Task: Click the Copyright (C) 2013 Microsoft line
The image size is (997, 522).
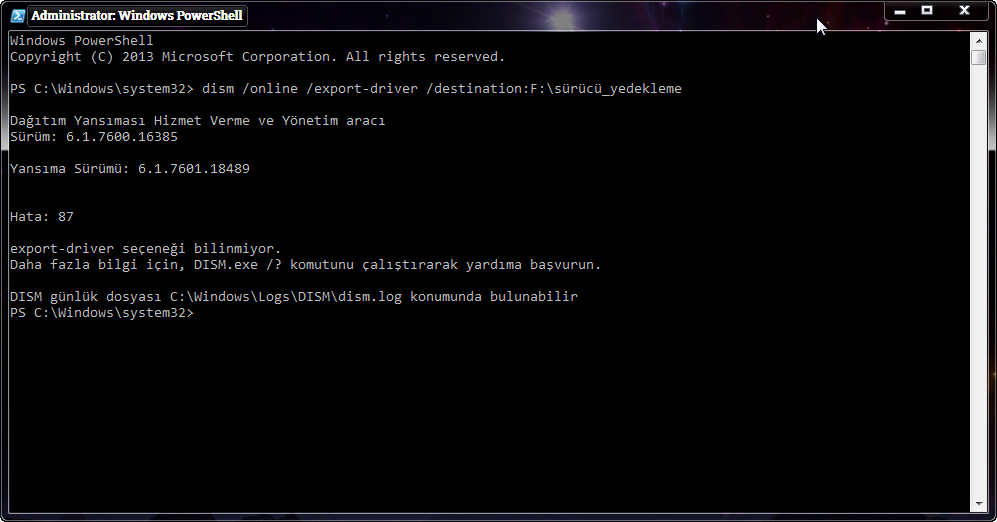Action: click(258, 57)
